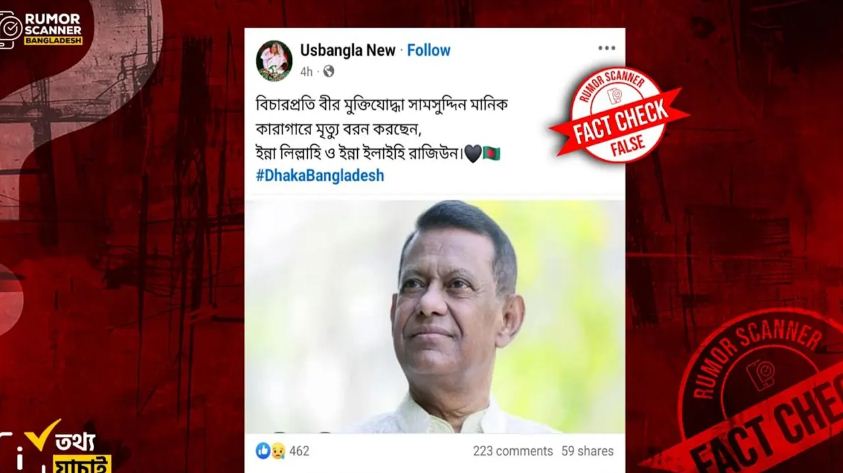843x473 pixels.
Task: Click the Rumor Scanner Bangladesh logo
Action: (x=41, y=30)
